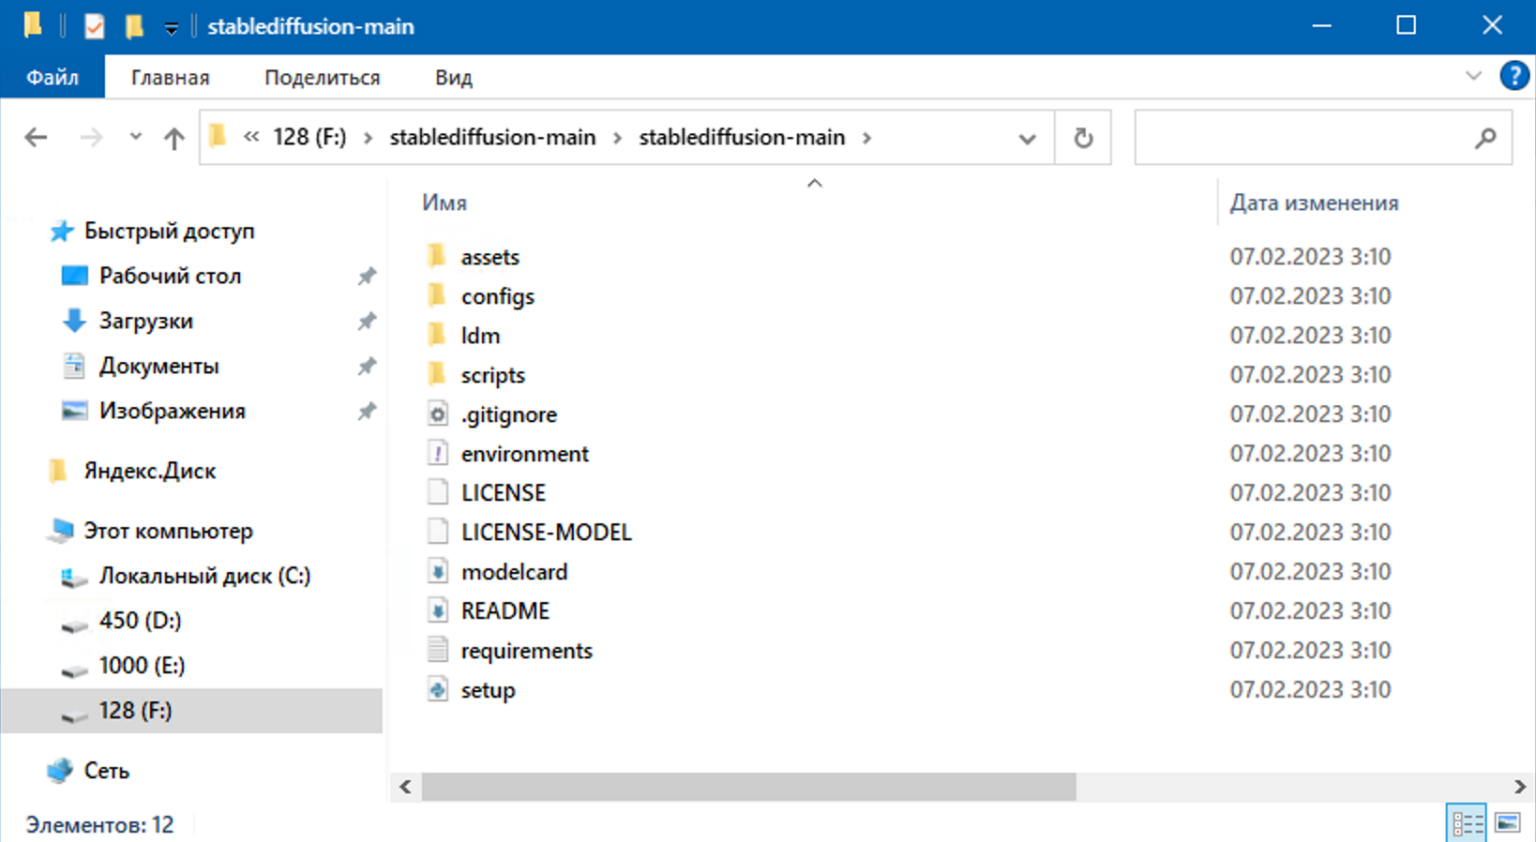Open Документы in sidebar
Image resolution: width=1536 pixels, height=842 pixels.
[159, 366]
